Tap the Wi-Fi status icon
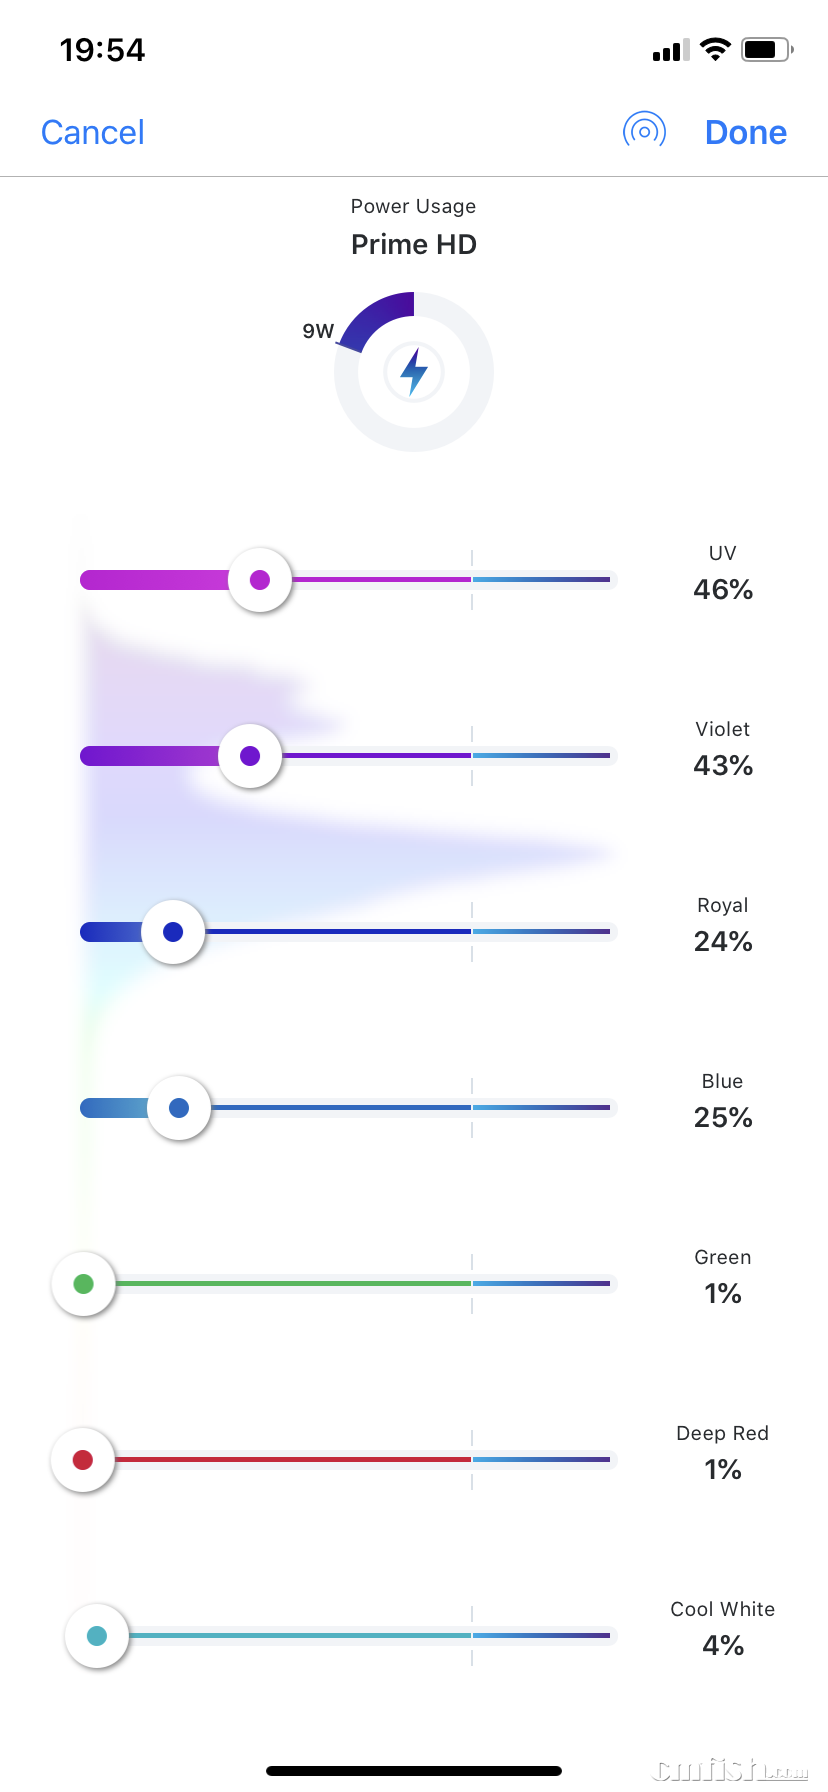 [x=715, y=49]
